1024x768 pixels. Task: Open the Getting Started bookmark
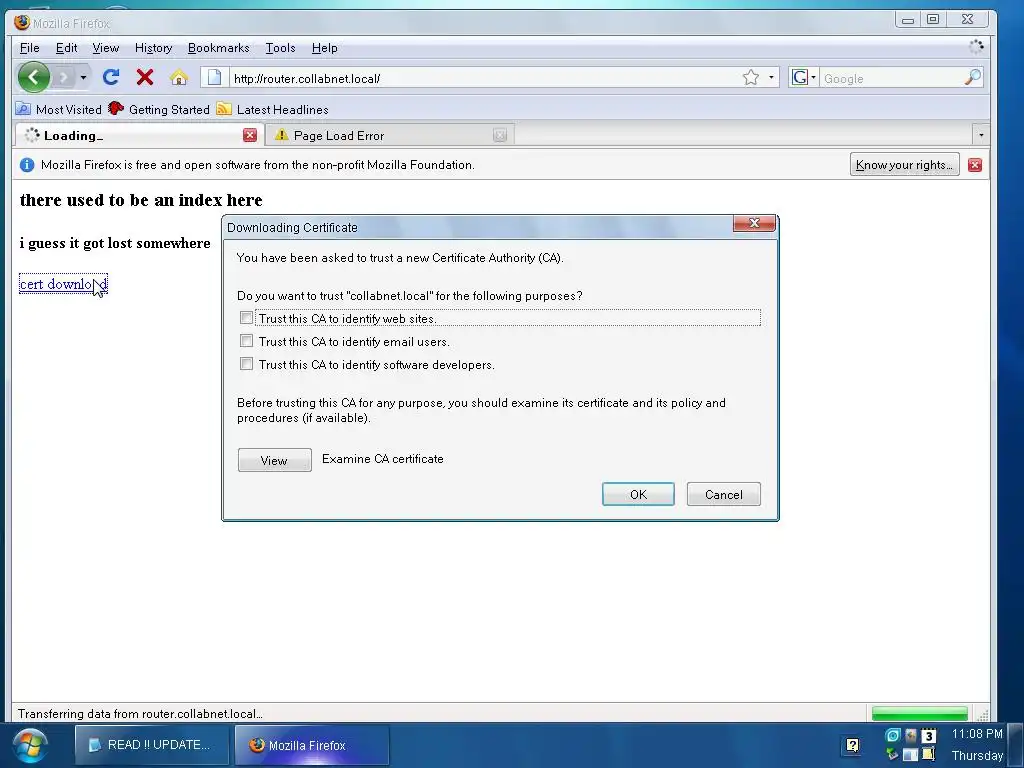(159, 109)
